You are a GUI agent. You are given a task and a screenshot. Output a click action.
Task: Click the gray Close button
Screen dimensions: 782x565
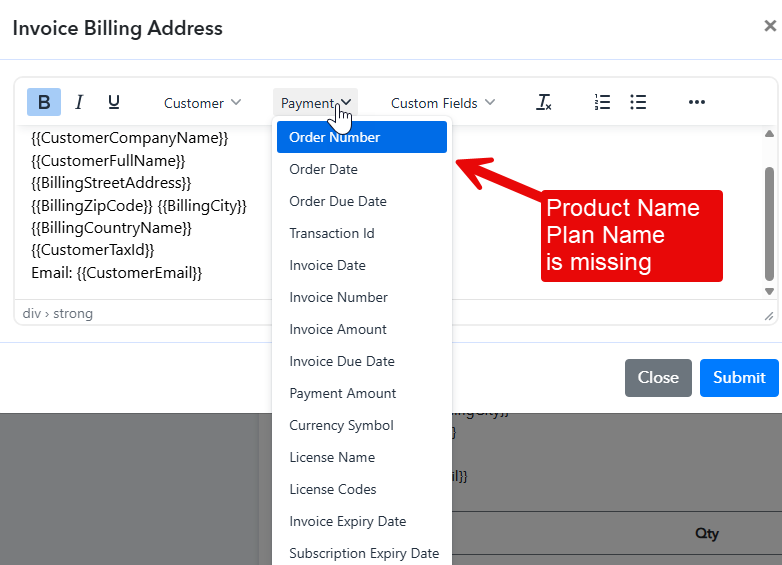tap(658, 377)
